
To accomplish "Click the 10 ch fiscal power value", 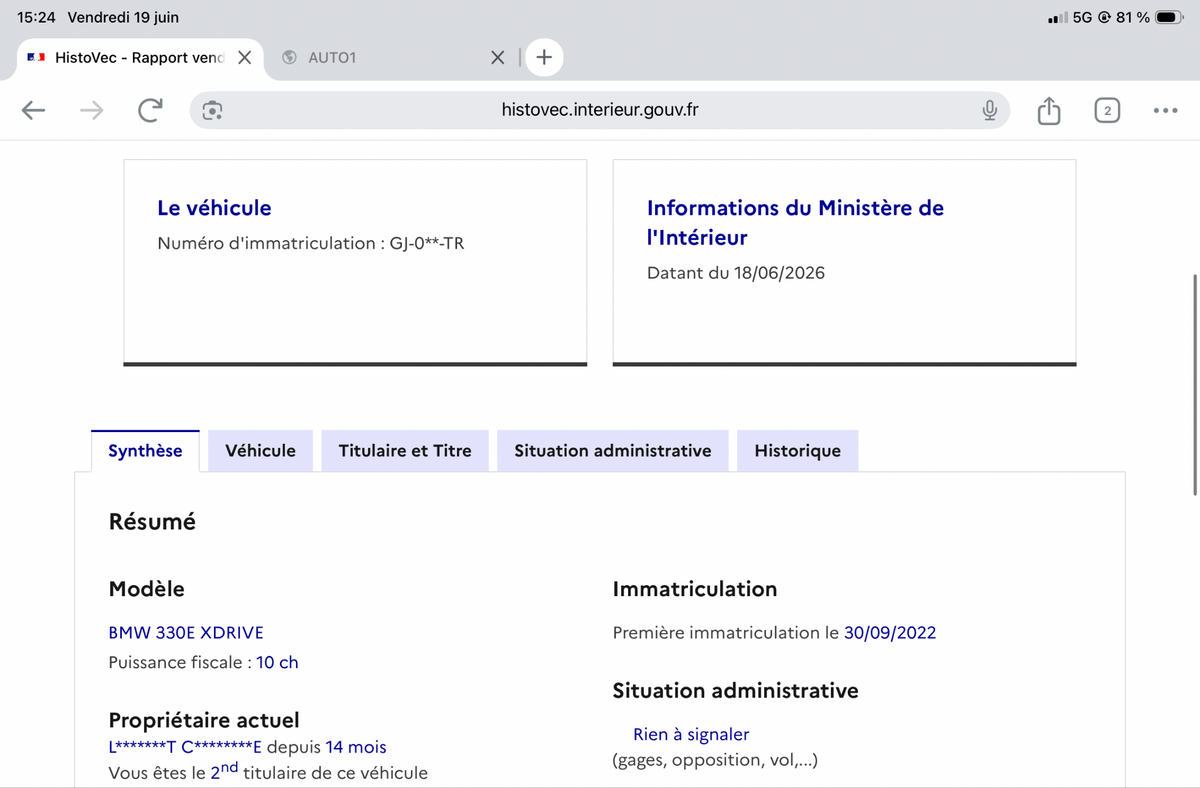I will click(x=277, y=662).
